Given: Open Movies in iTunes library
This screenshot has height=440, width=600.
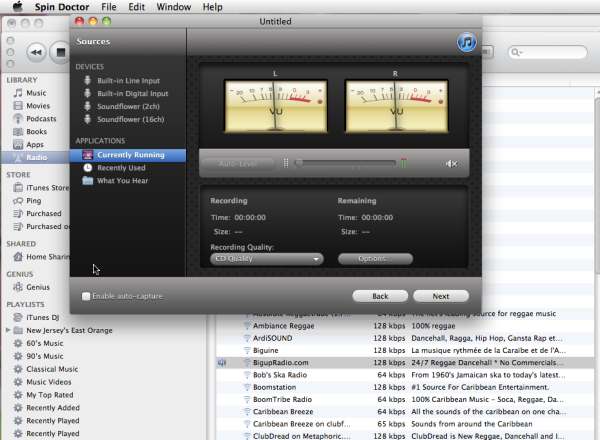Looking at the screenshot, I should point(36,106).
